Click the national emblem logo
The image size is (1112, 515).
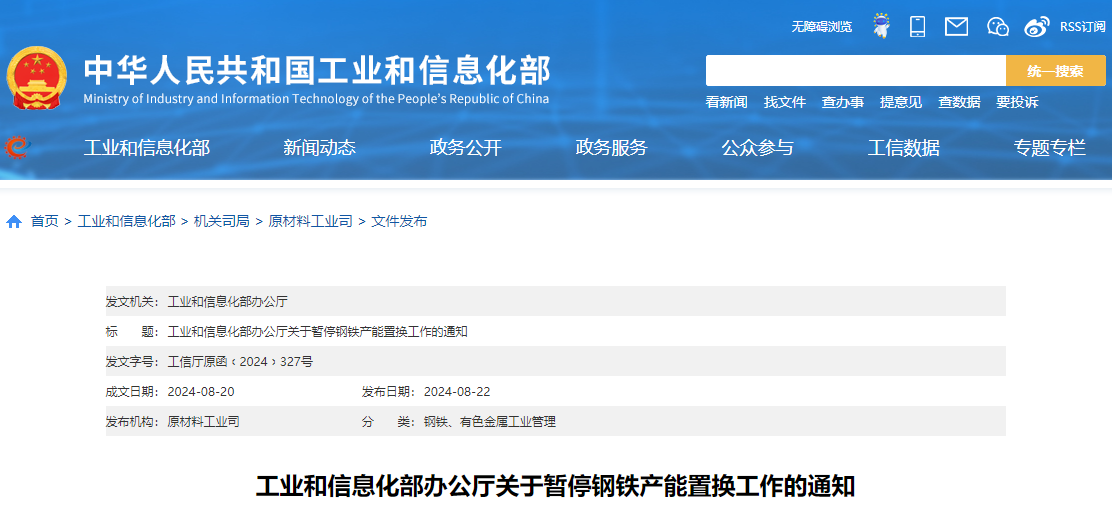[x=37, y=78]
